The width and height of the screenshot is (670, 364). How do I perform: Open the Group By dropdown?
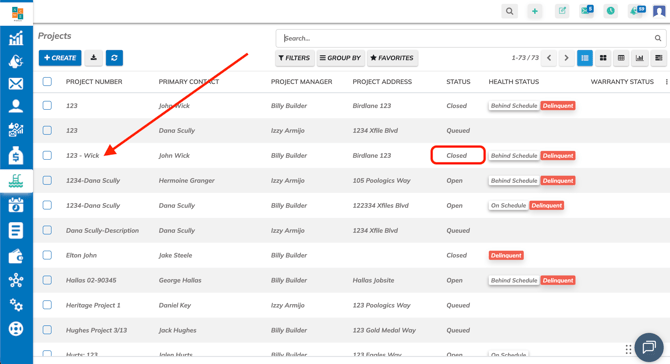coord(341,58)
